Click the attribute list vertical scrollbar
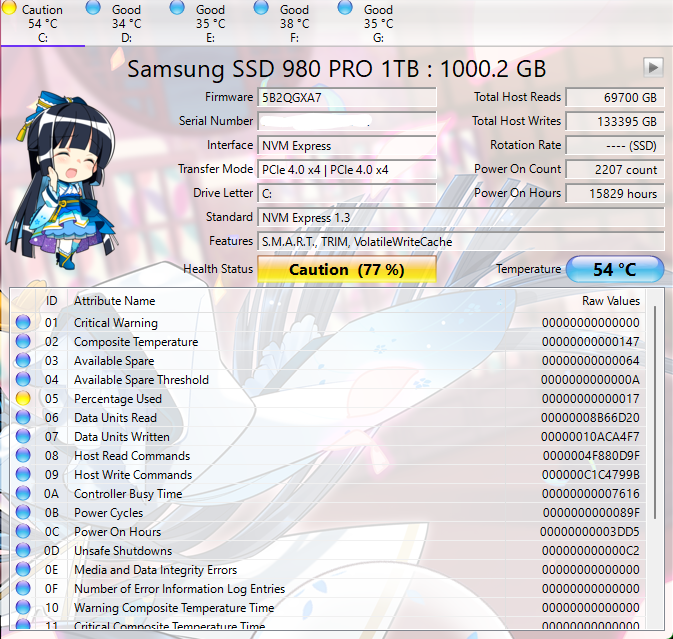The height and width of the screenshot is (639, 673). click(x=655, y=412)
